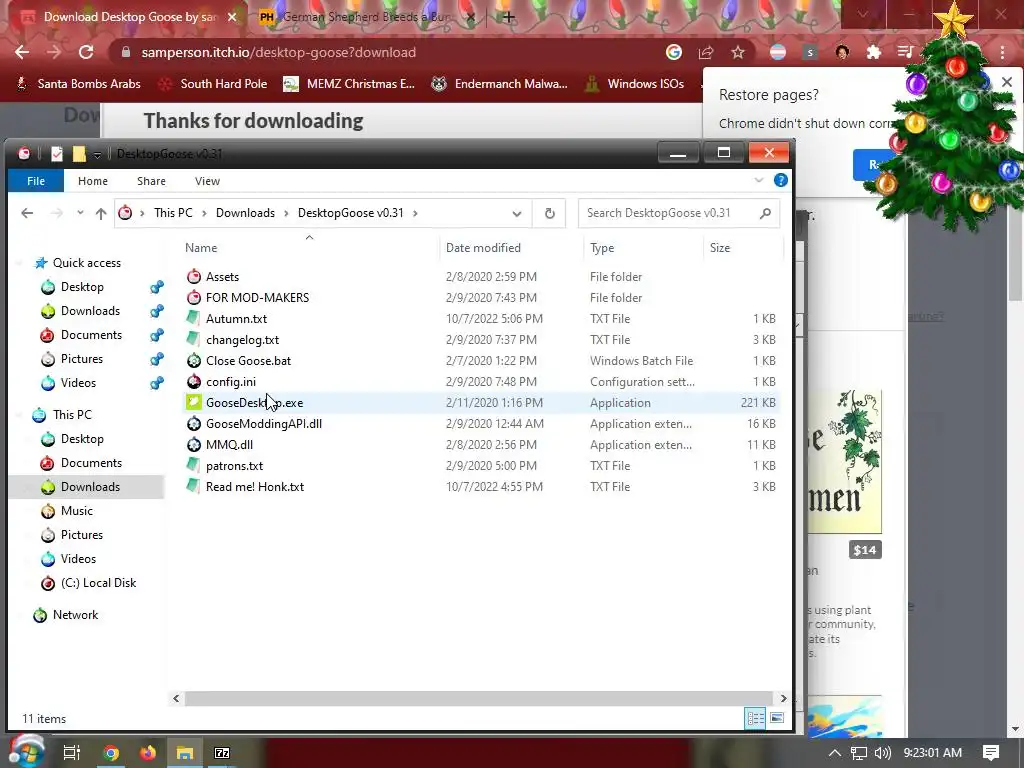
Task: Refresh the DesktopGoose folder view
Action: [550, 213]
